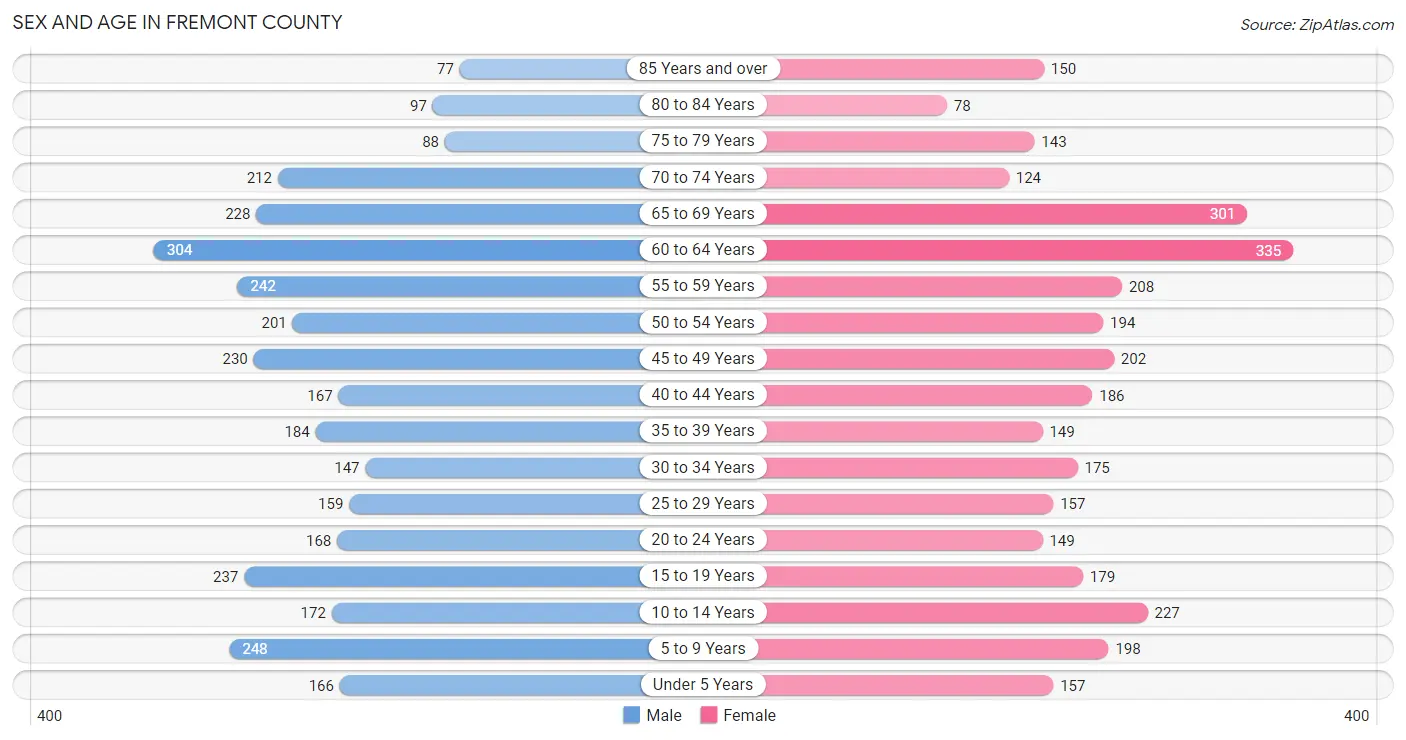Select the 60 to 64 Years female bar
Screen dimensions: 1406x740
(x=1029, y=250)
